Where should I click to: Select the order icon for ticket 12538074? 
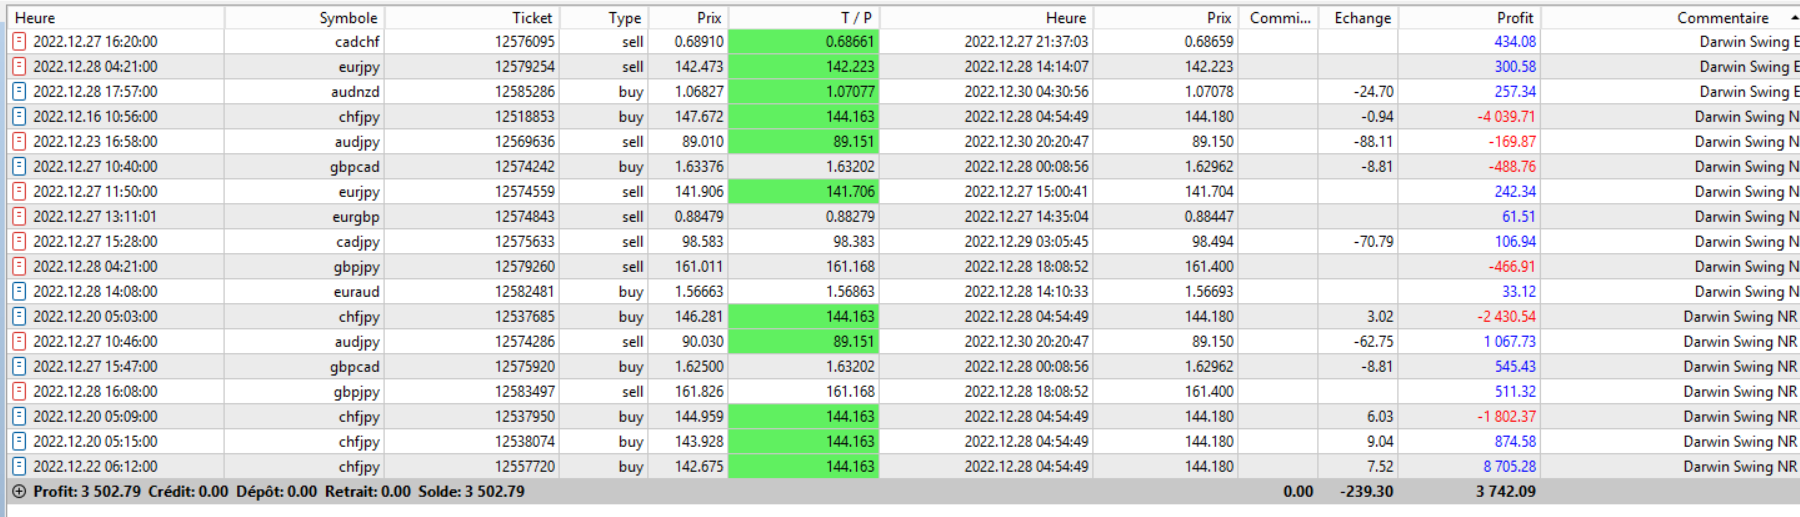[x=19, y=442]
